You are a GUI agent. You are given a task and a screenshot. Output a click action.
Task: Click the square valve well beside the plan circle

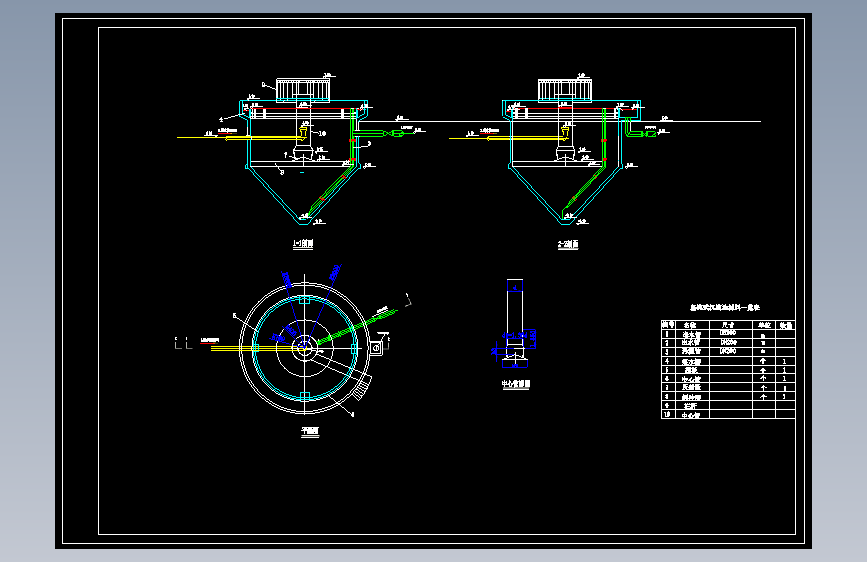[x=376, y=348]
